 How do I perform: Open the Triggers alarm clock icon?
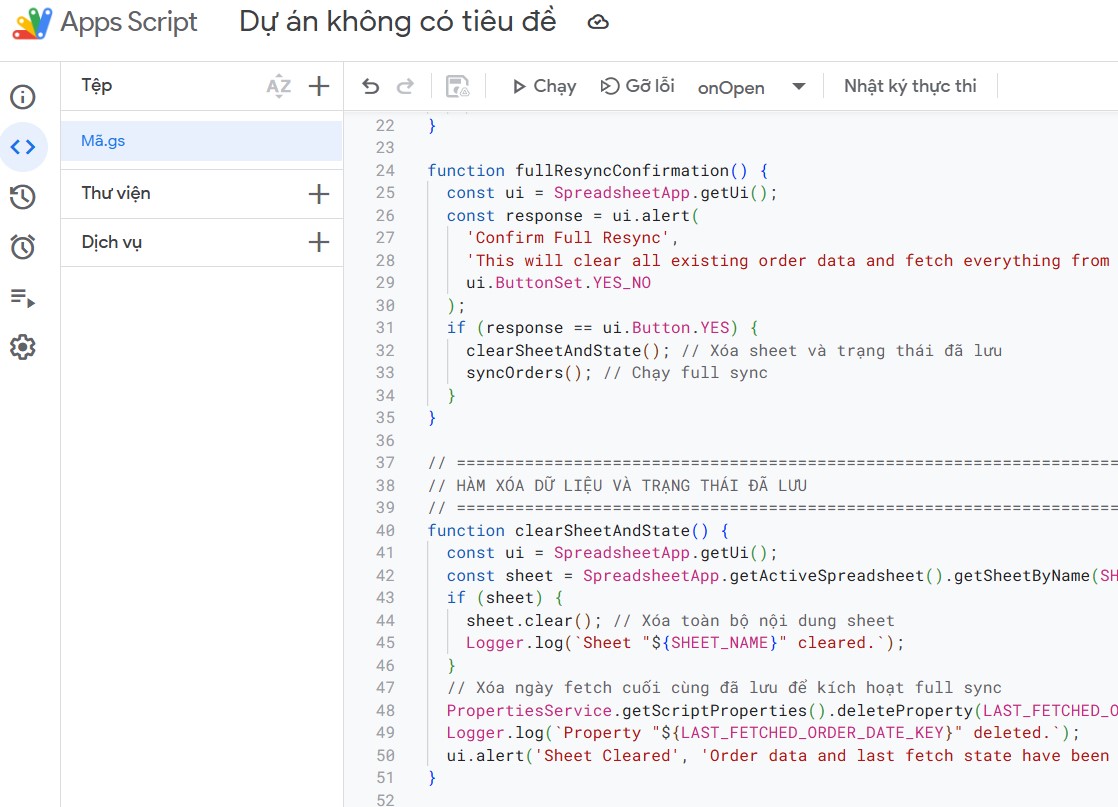click(23, 247)
